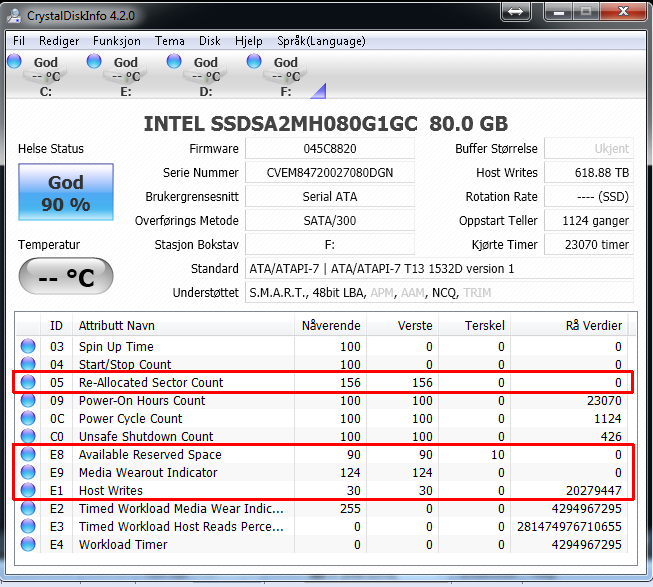This screenshot has height=587, width=653.
Task: Click the Standard field ATA/ATAPI-7
Action: point(439,269)
